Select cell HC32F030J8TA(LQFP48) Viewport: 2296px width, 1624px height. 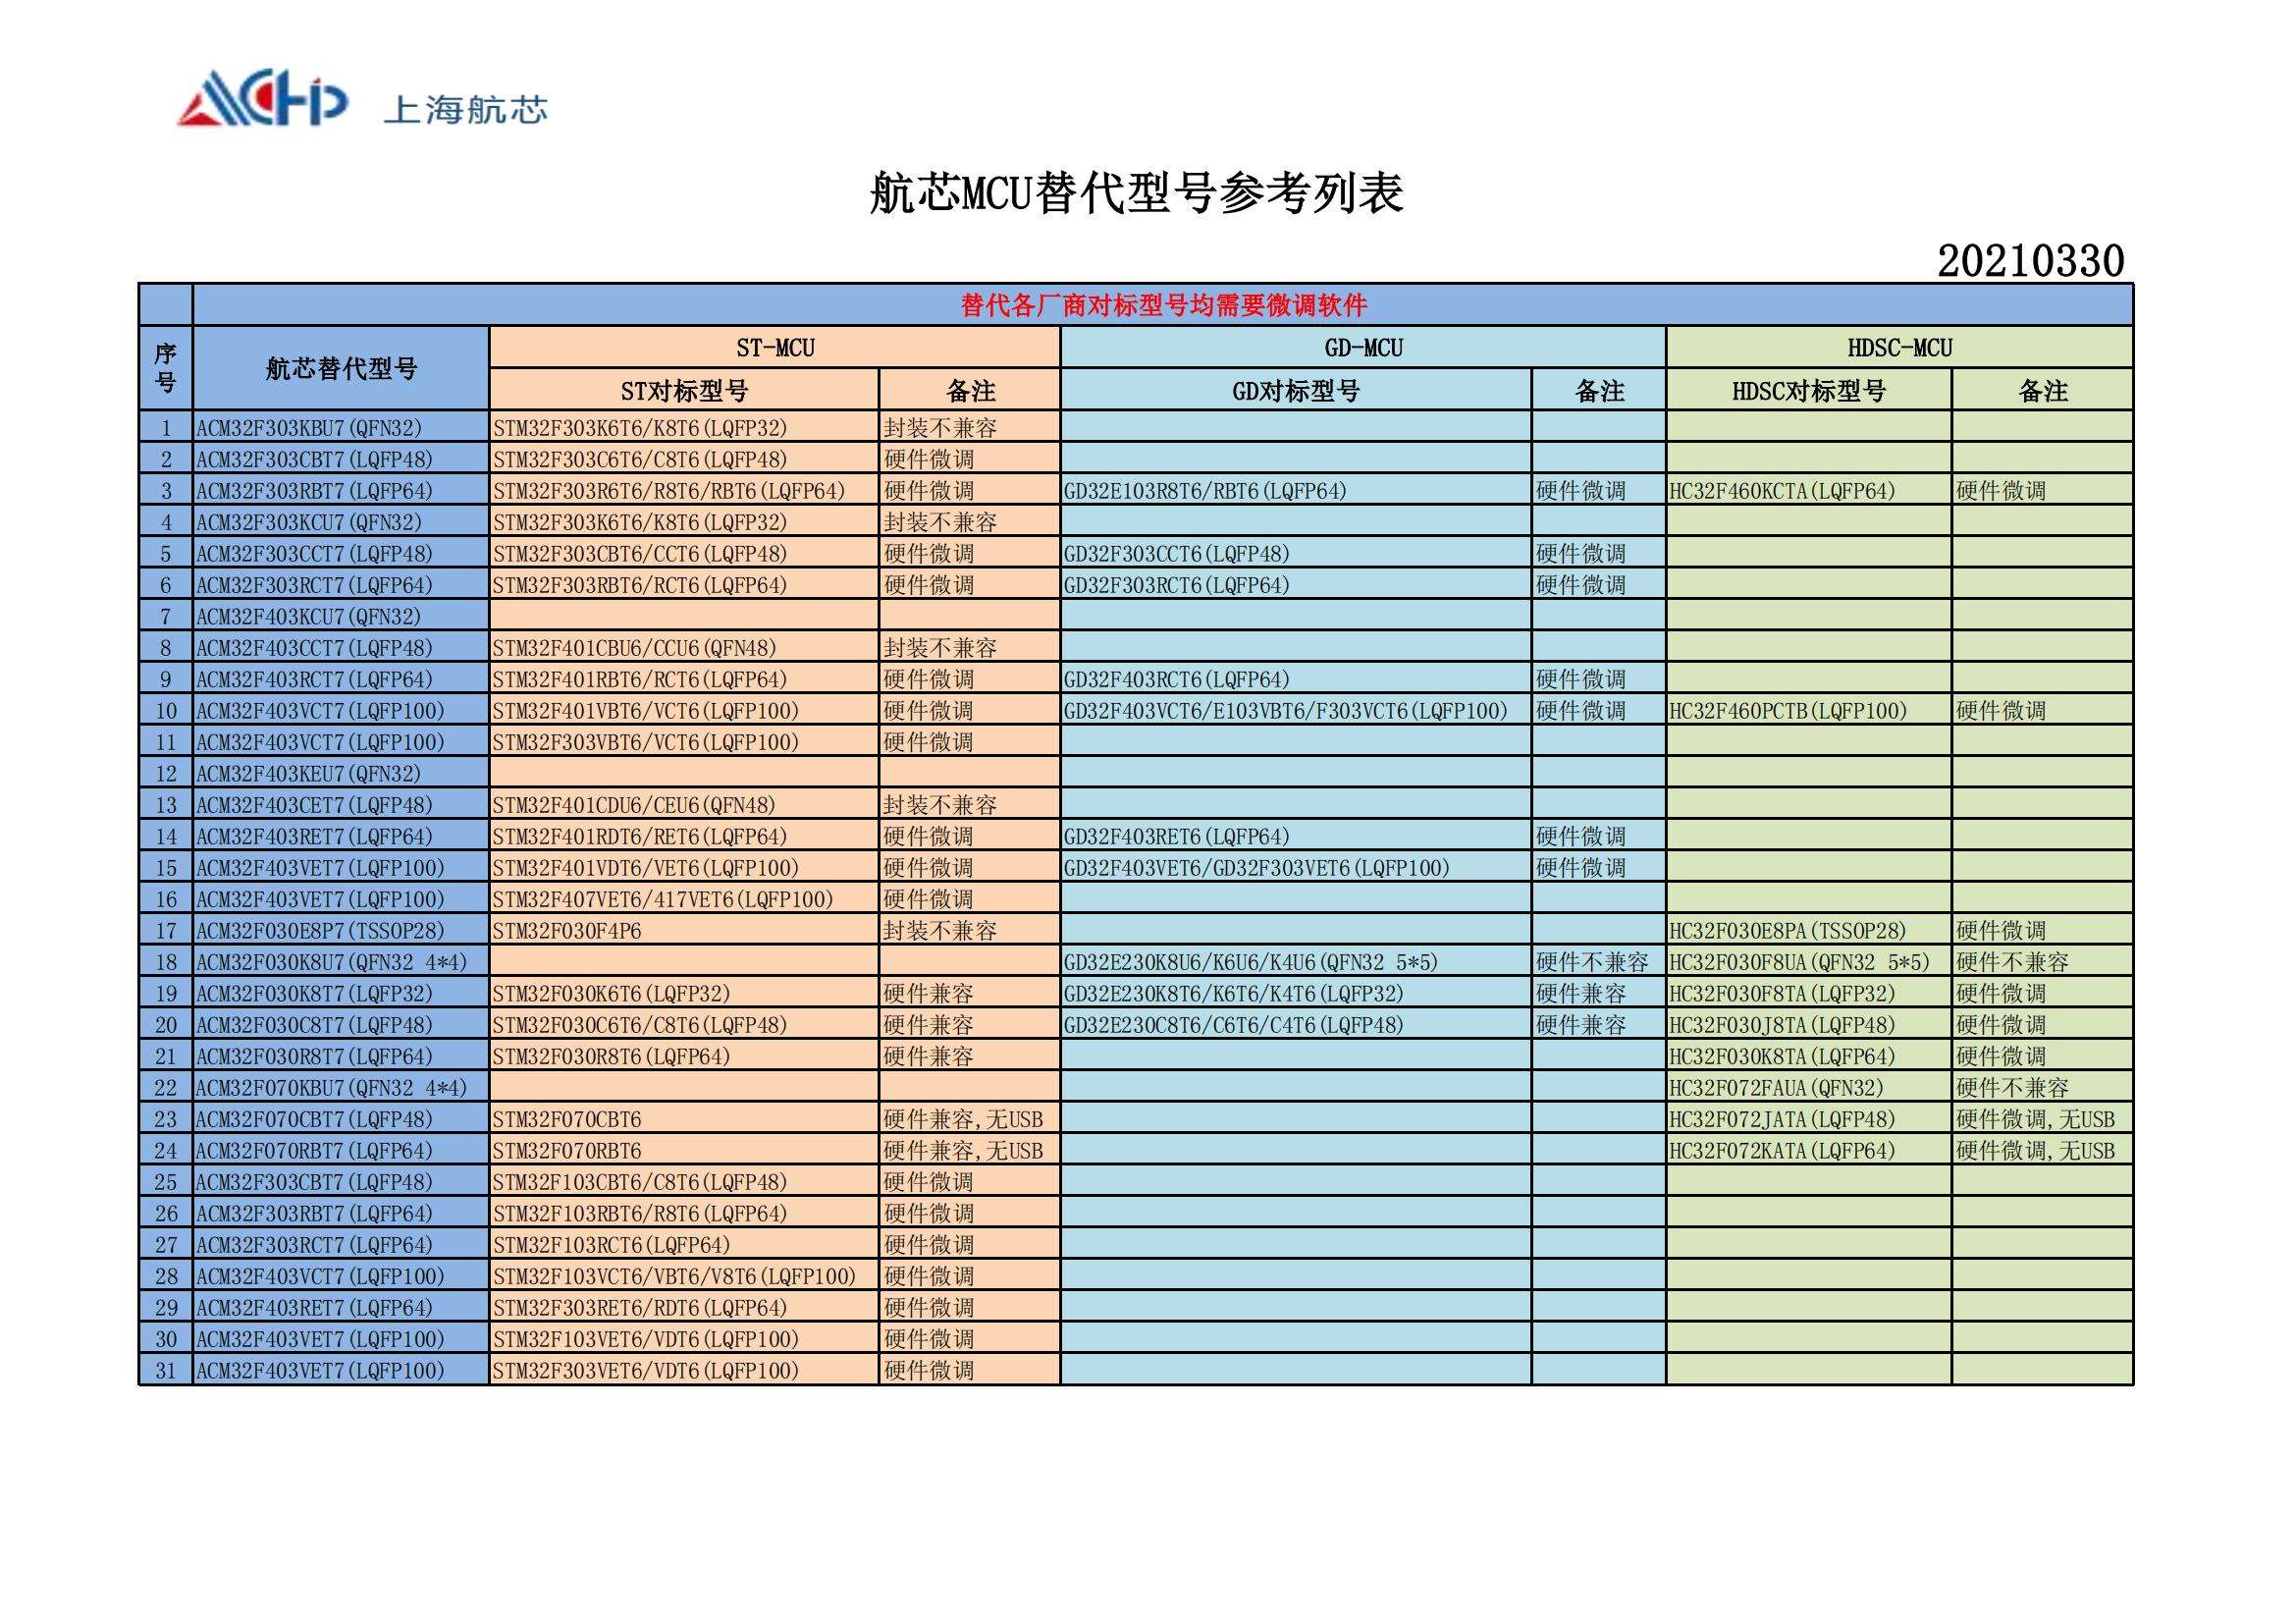pos(1809,1025)
